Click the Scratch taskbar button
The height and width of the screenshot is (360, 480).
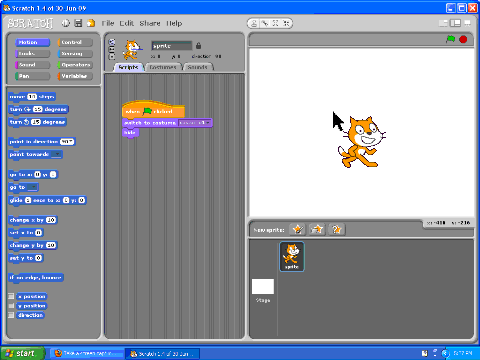coord(162,354)
